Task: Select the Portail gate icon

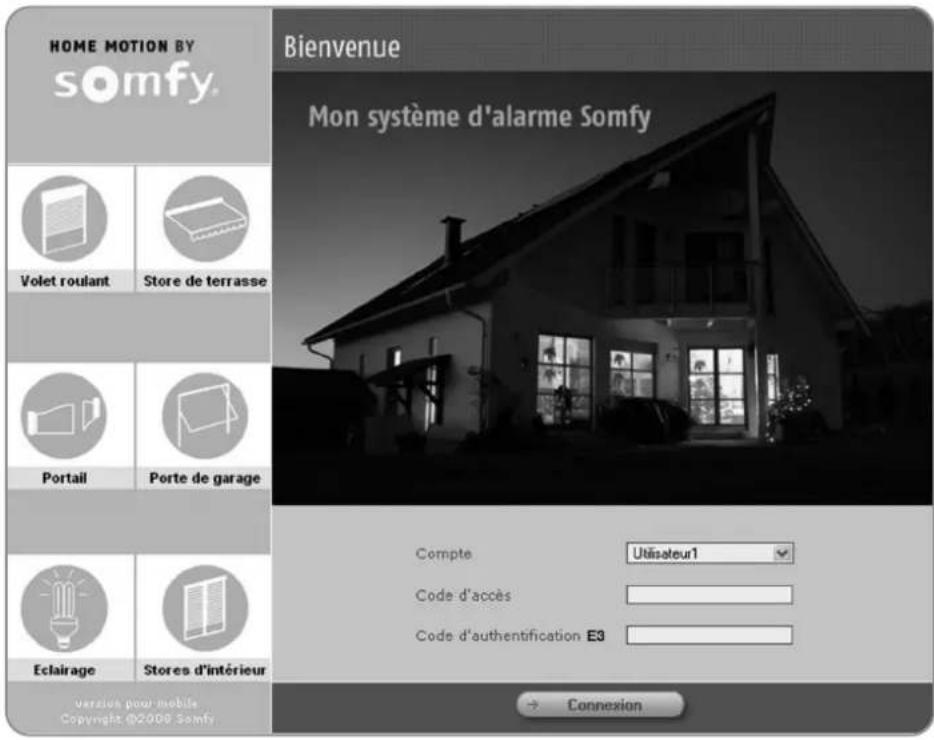Action: click(64, 416)
